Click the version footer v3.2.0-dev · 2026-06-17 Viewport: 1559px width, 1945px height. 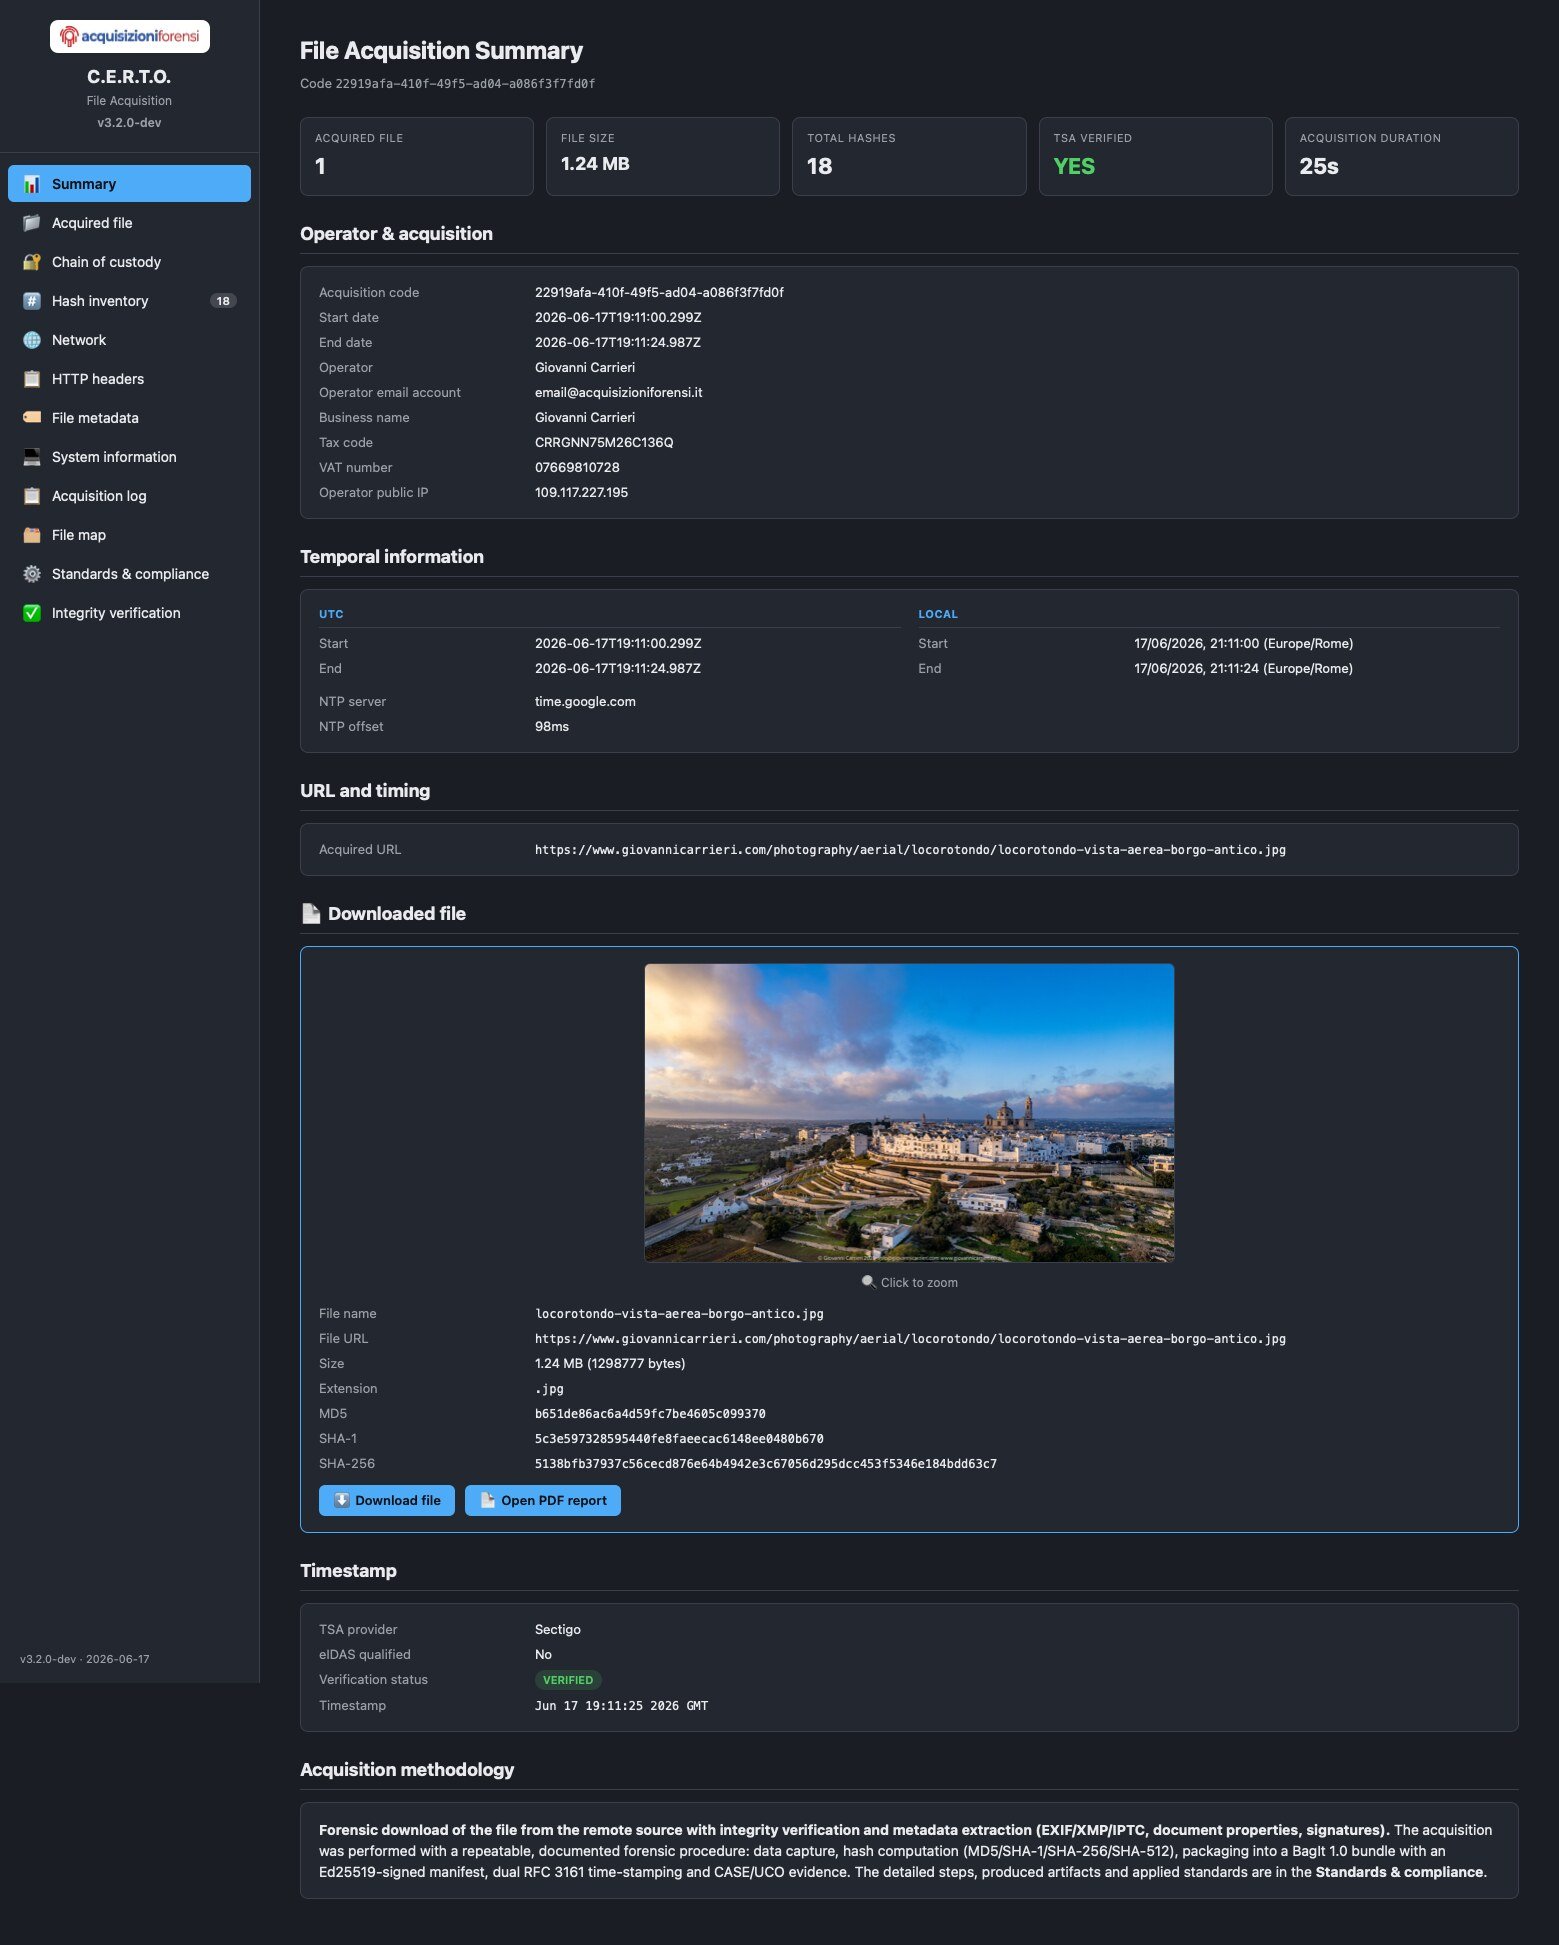pos(85,1659)
